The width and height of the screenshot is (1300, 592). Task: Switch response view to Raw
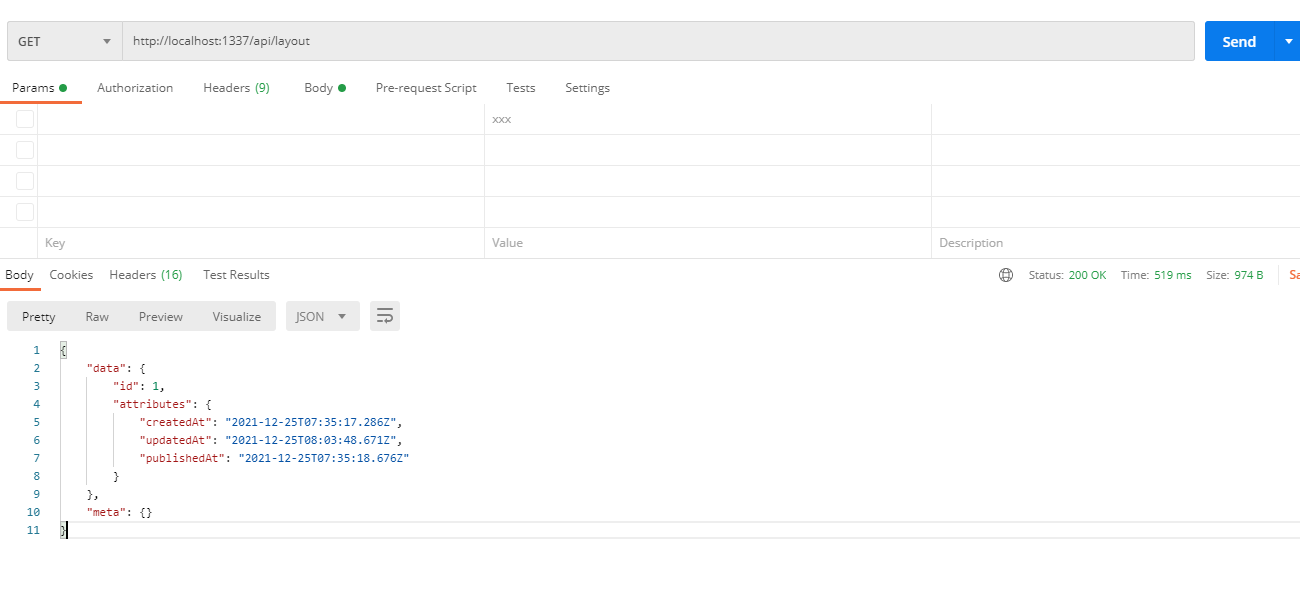97,316
